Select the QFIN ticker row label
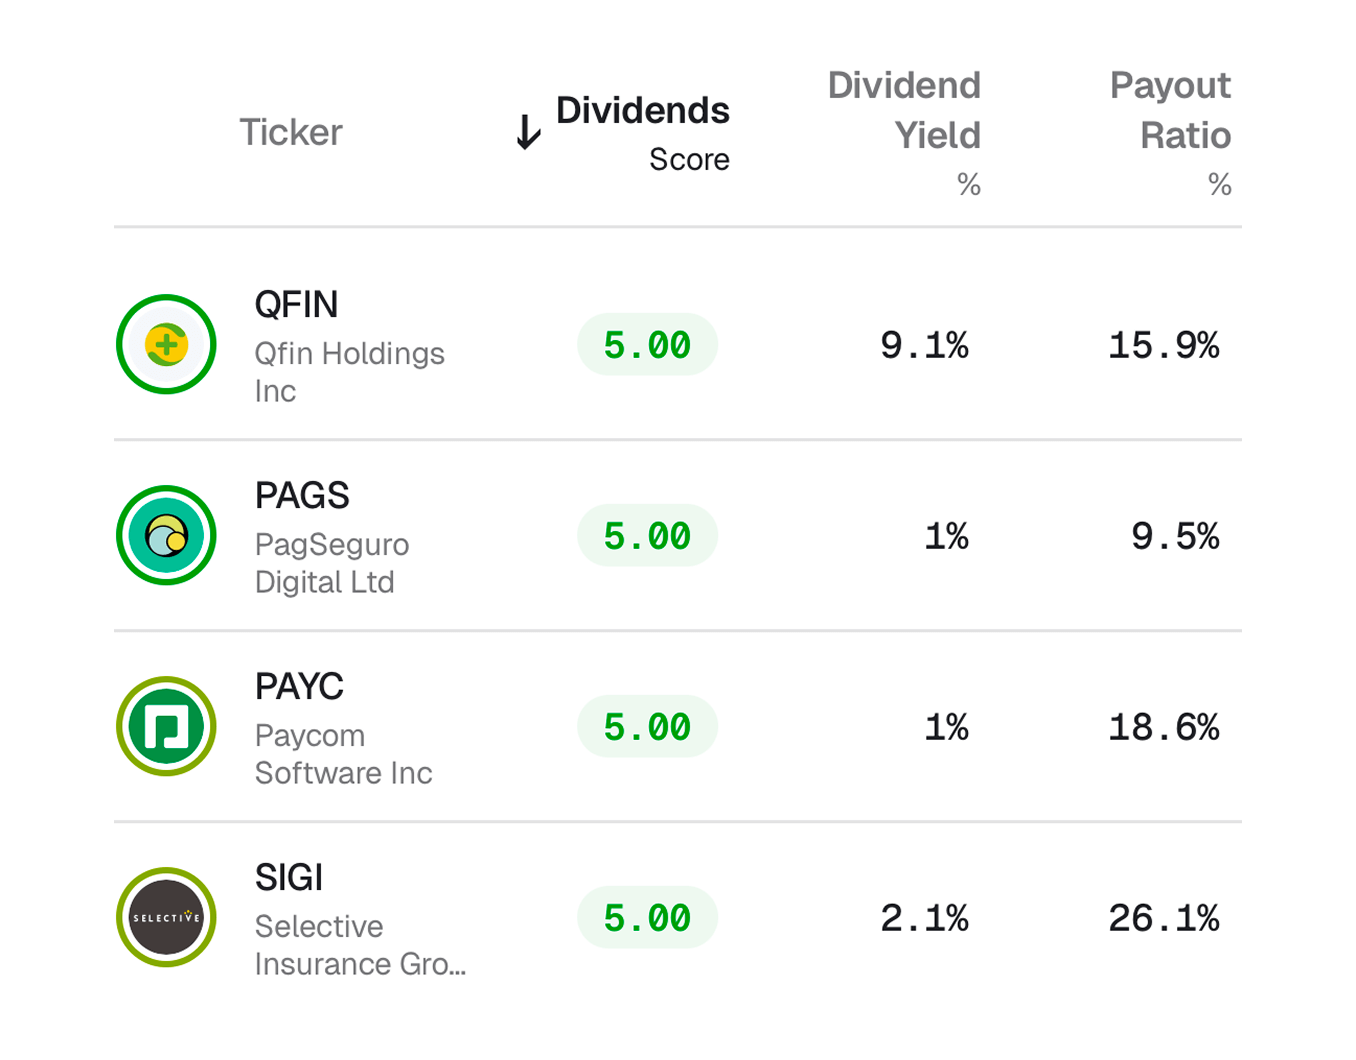 pyautogui.click(x=295, y=305)
